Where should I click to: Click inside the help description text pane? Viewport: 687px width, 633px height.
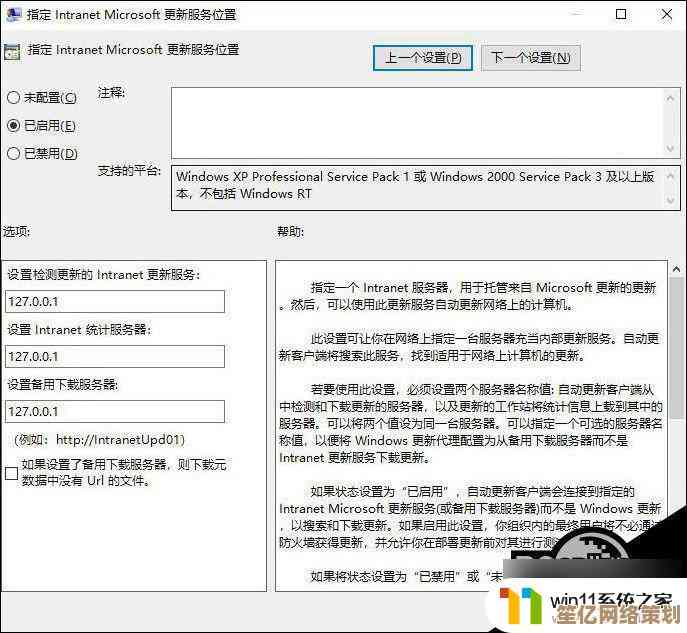(468, 420)
